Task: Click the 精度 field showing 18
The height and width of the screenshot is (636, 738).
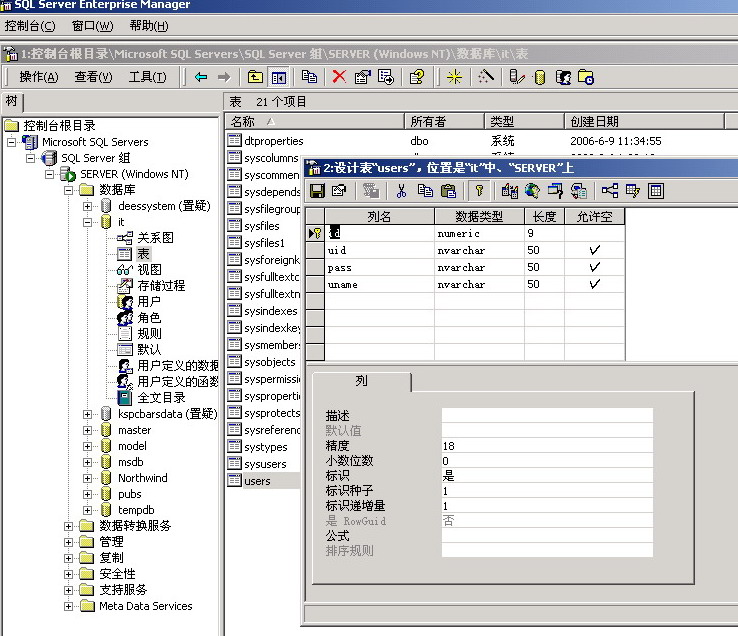Action: point(547,445)
